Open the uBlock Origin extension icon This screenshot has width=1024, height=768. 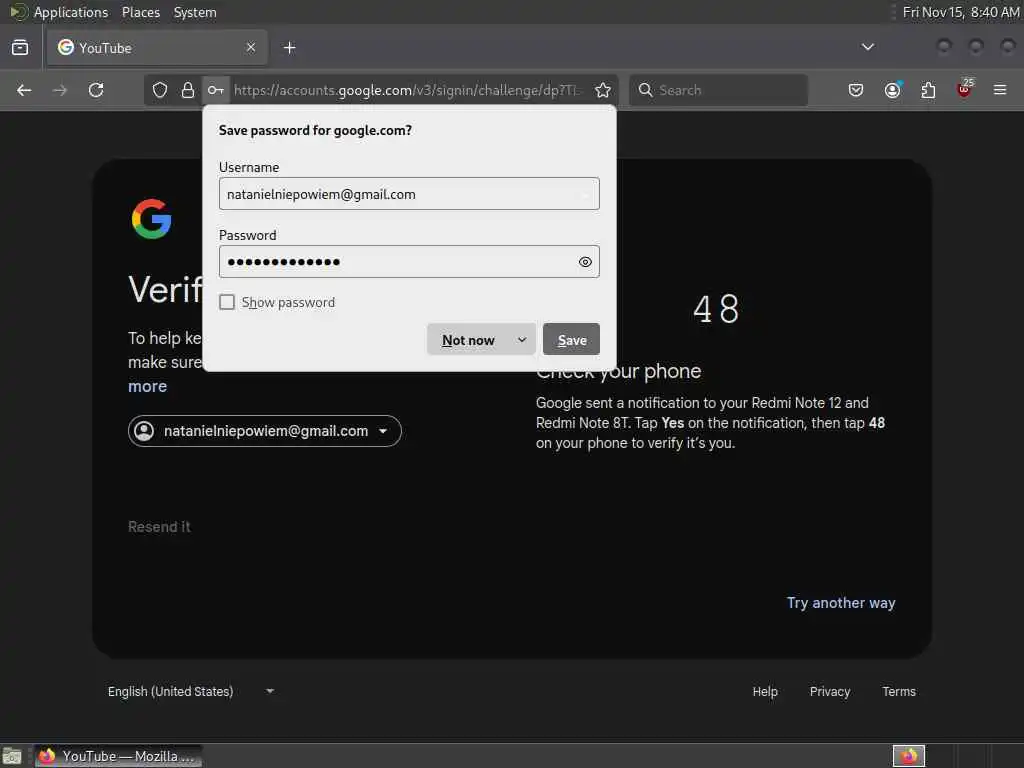965,89
